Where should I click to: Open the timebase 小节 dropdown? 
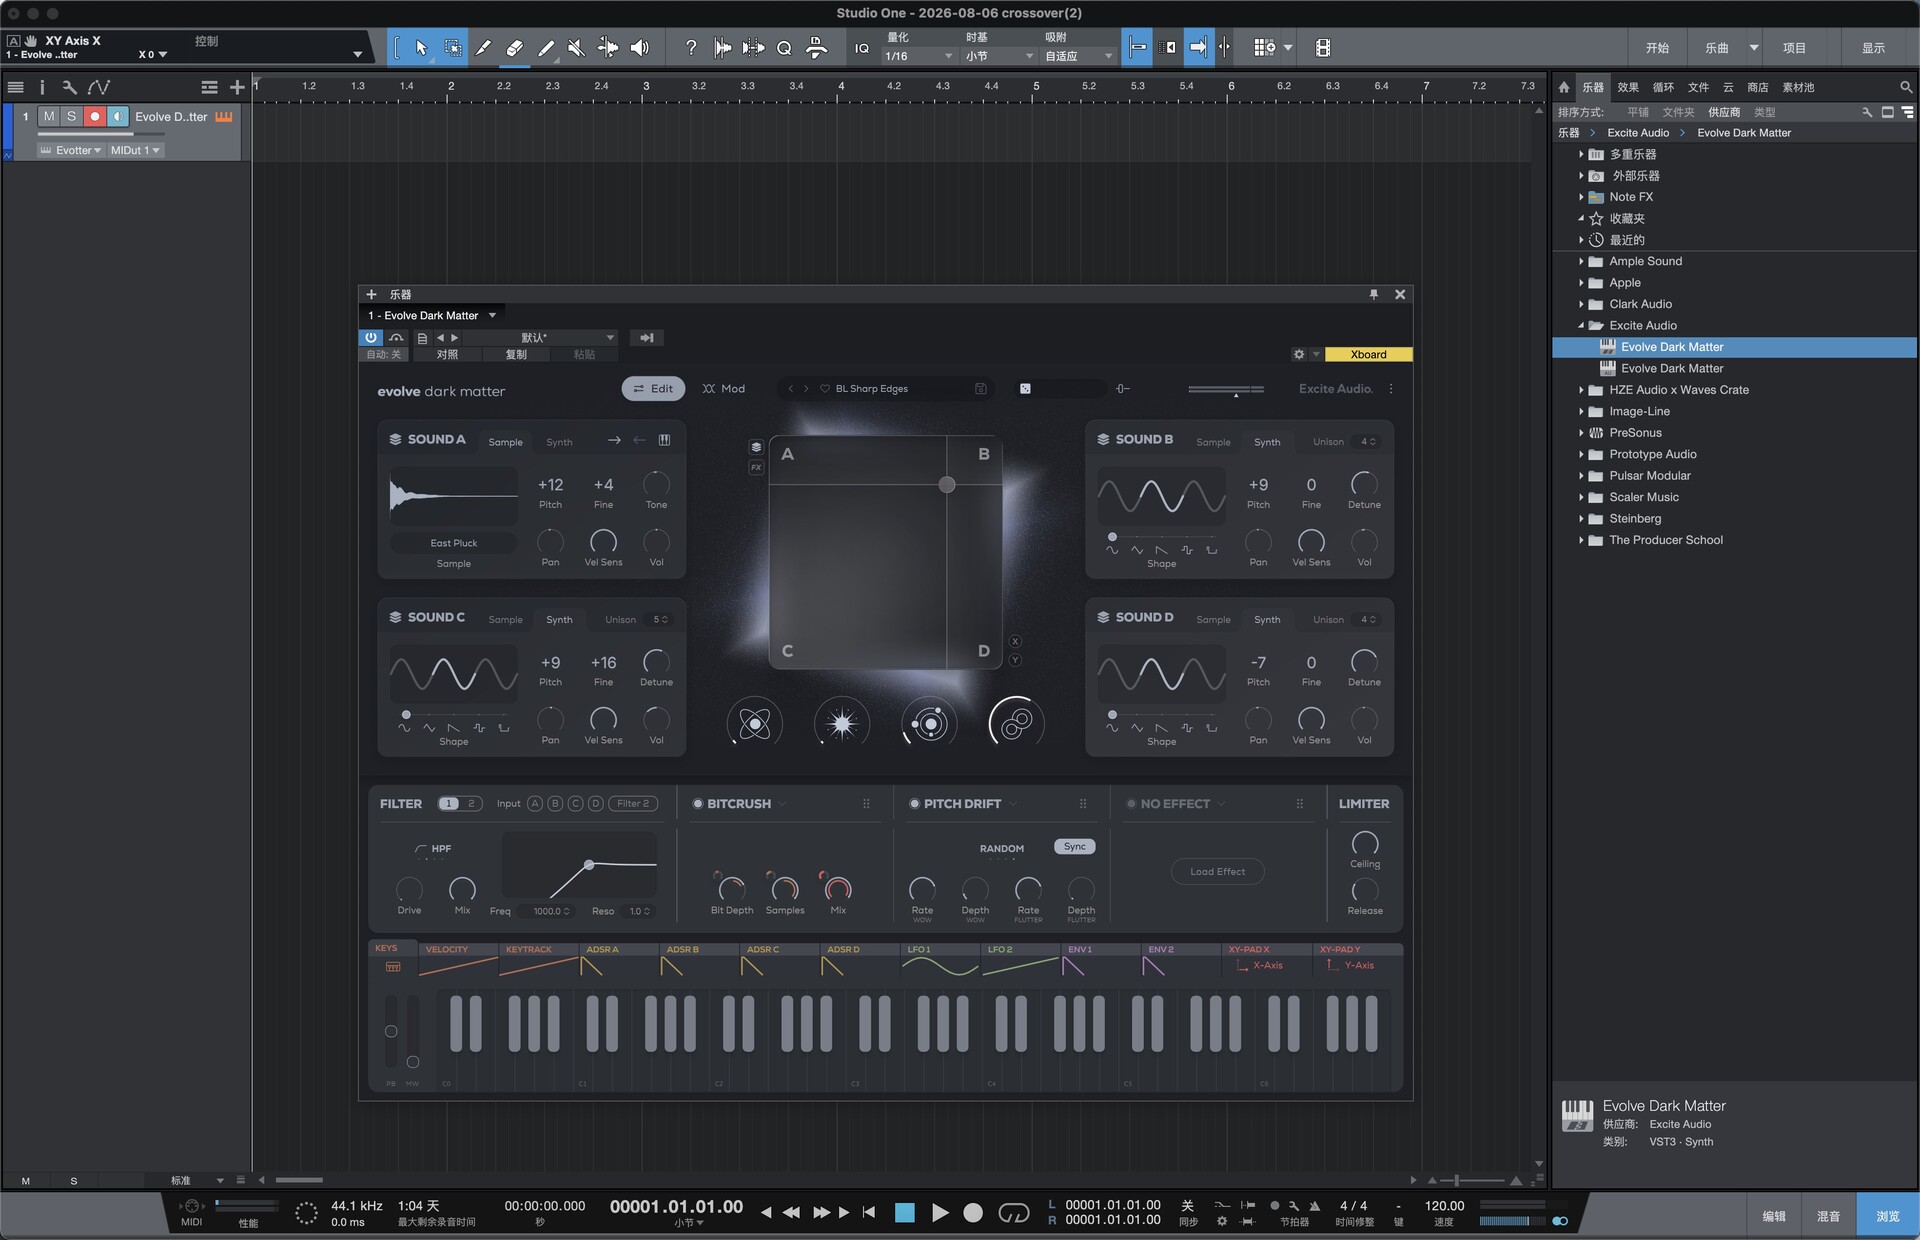tap(999, 57)
